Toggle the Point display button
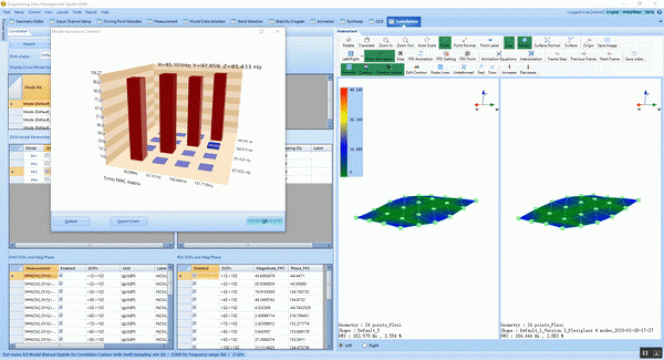The image size is (664, 360). (x=445, y=42)
